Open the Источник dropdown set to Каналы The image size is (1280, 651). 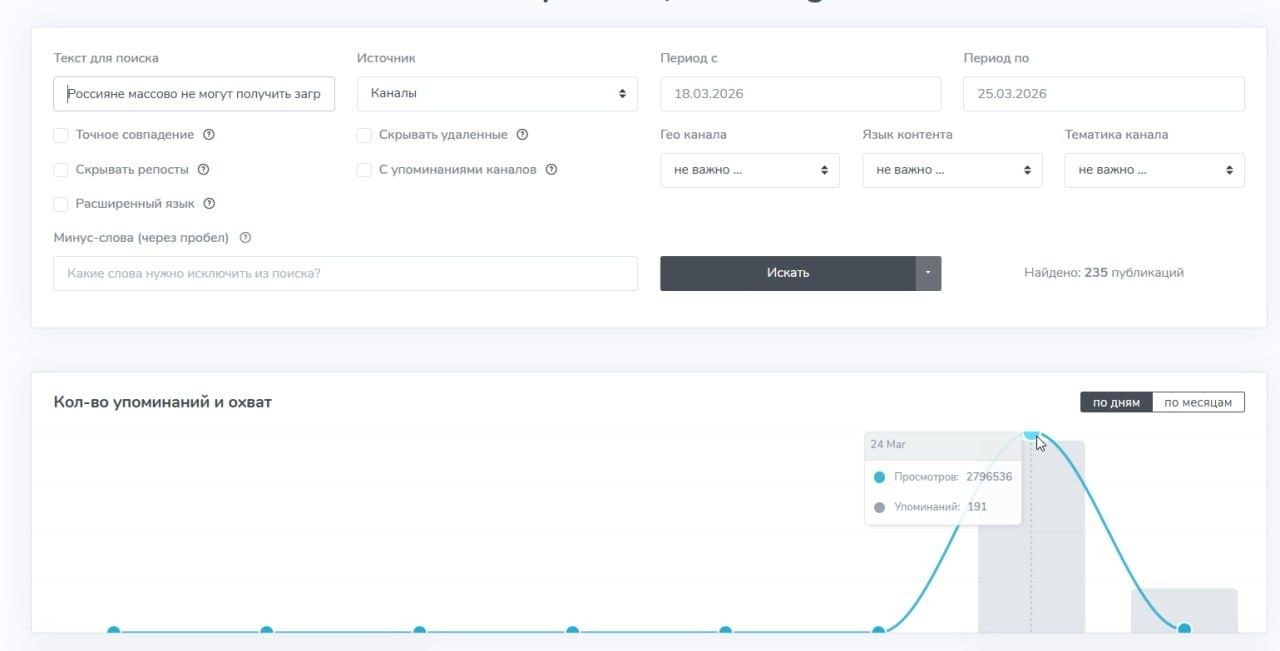(497, 94)
